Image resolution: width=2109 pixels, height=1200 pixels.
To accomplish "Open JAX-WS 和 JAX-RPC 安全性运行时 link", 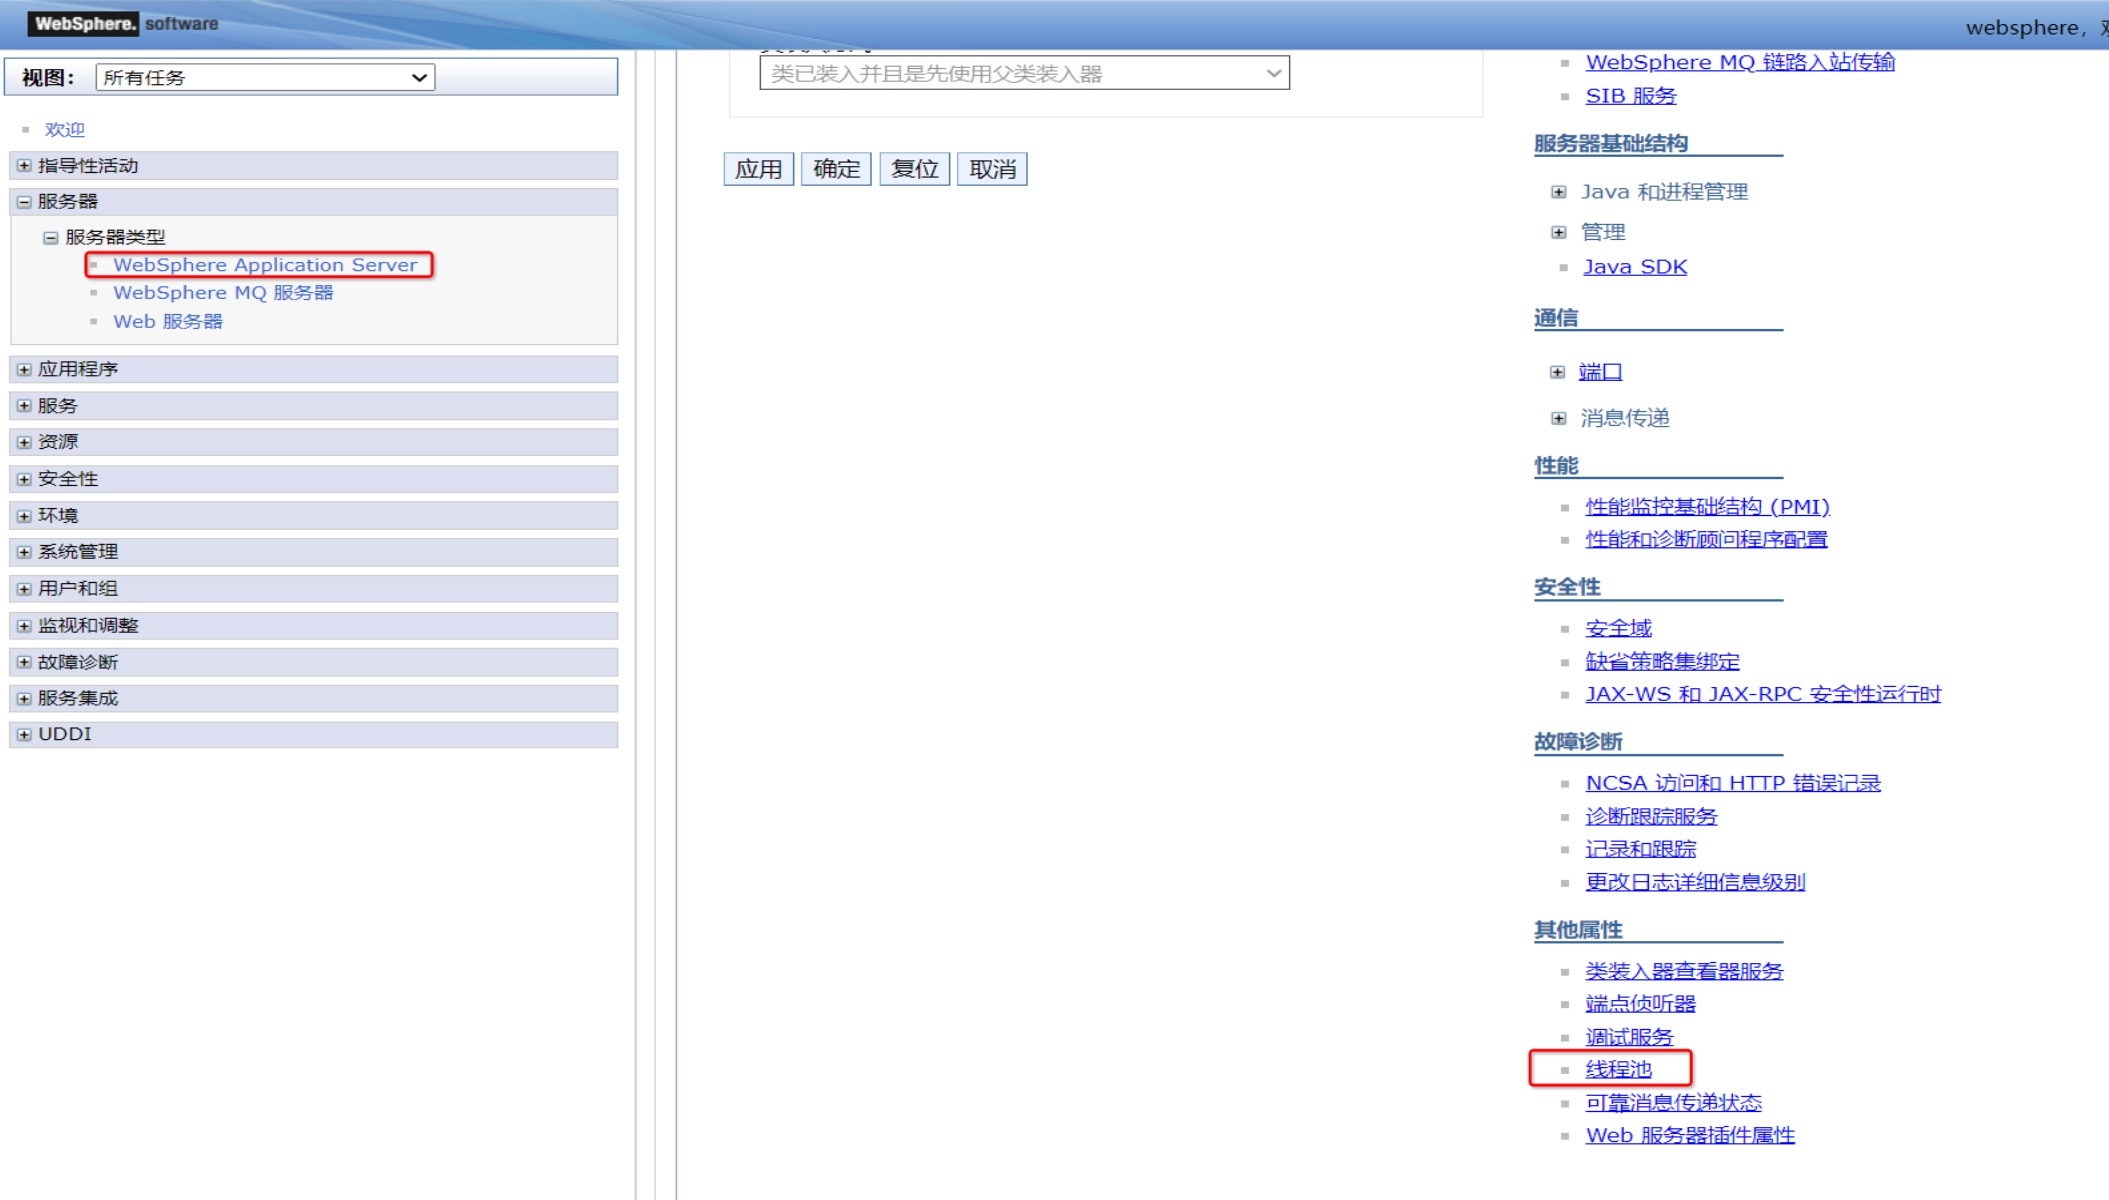I will pyautogui.click(x=1763, y=695).
